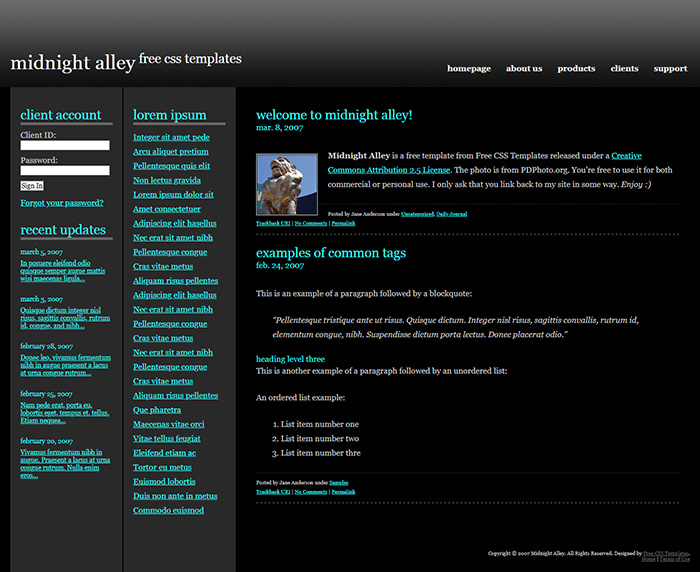Viewport: 700px width, 572px height.
Task: Open the Forgot your password link
Action: (x=62, y=203)
